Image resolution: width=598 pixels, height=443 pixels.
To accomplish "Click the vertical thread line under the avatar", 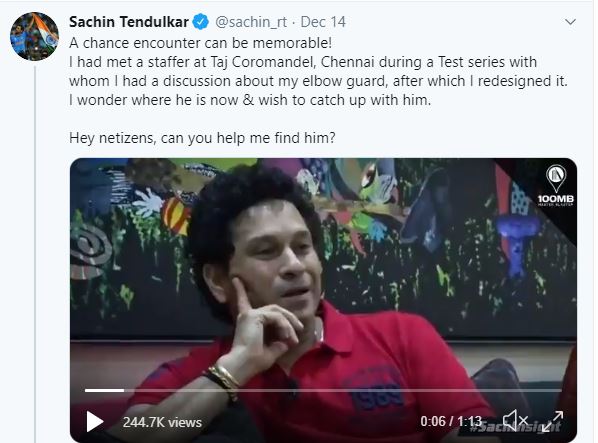I will [x=35, y=254].
